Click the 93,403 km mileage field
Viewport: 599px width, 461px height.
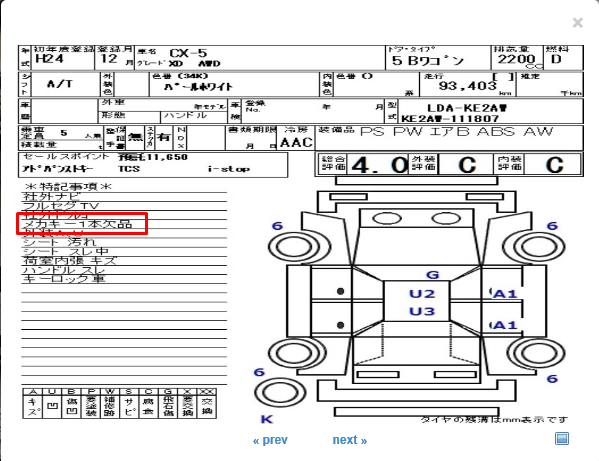[x=468, y=84]
